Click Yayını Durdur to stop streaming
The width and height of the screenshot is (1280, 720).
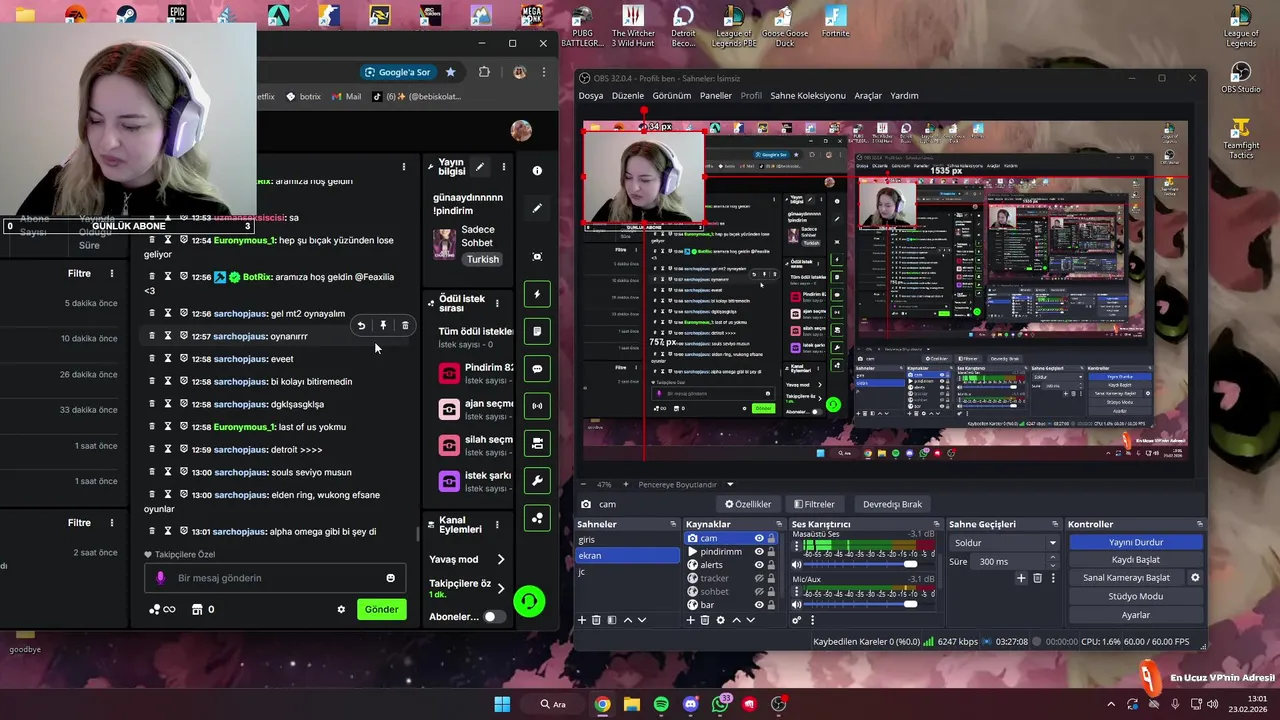point(1136,542)
